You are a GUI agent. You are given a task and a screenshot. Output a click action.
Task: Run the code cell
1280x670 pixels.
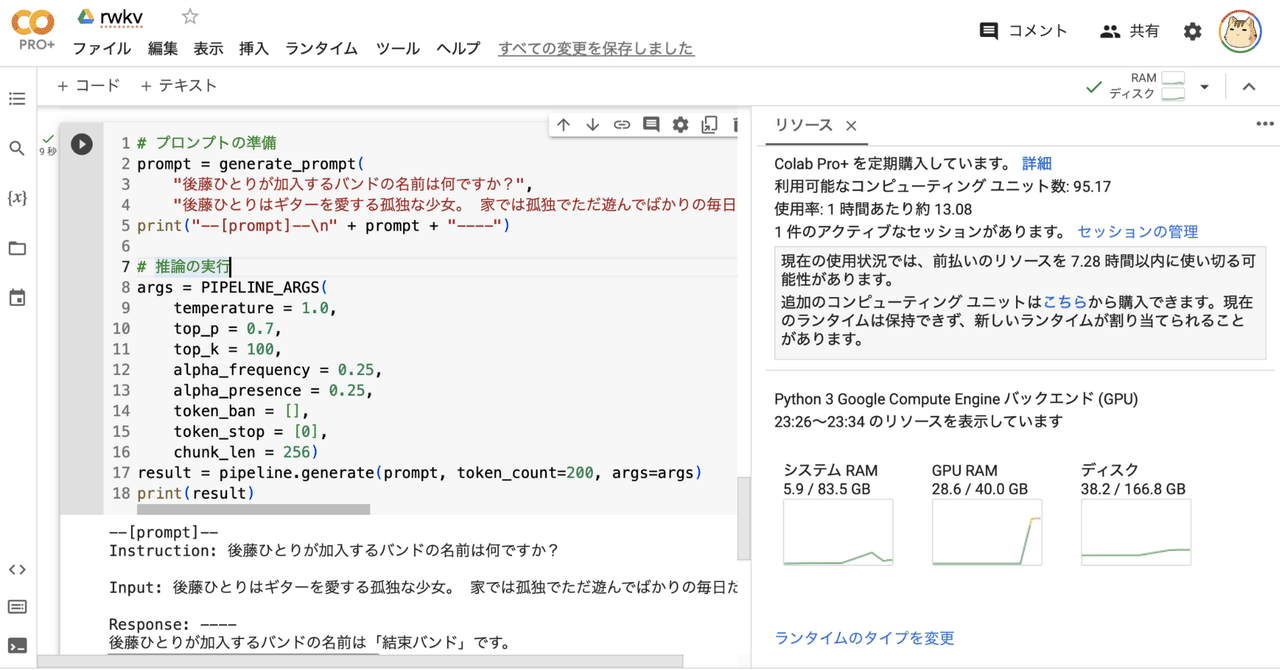pyautogui.click(x=81, y=143)
